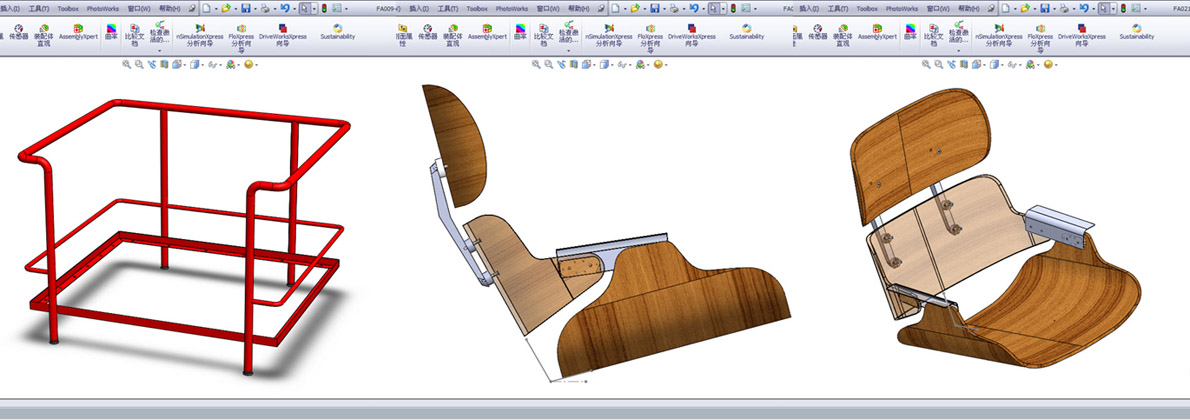The height and width of the screenshot is (420, 1190).
Task: Toggle hide/show items glasses icon above side-view chair
Action: click(x=622, y=64)
